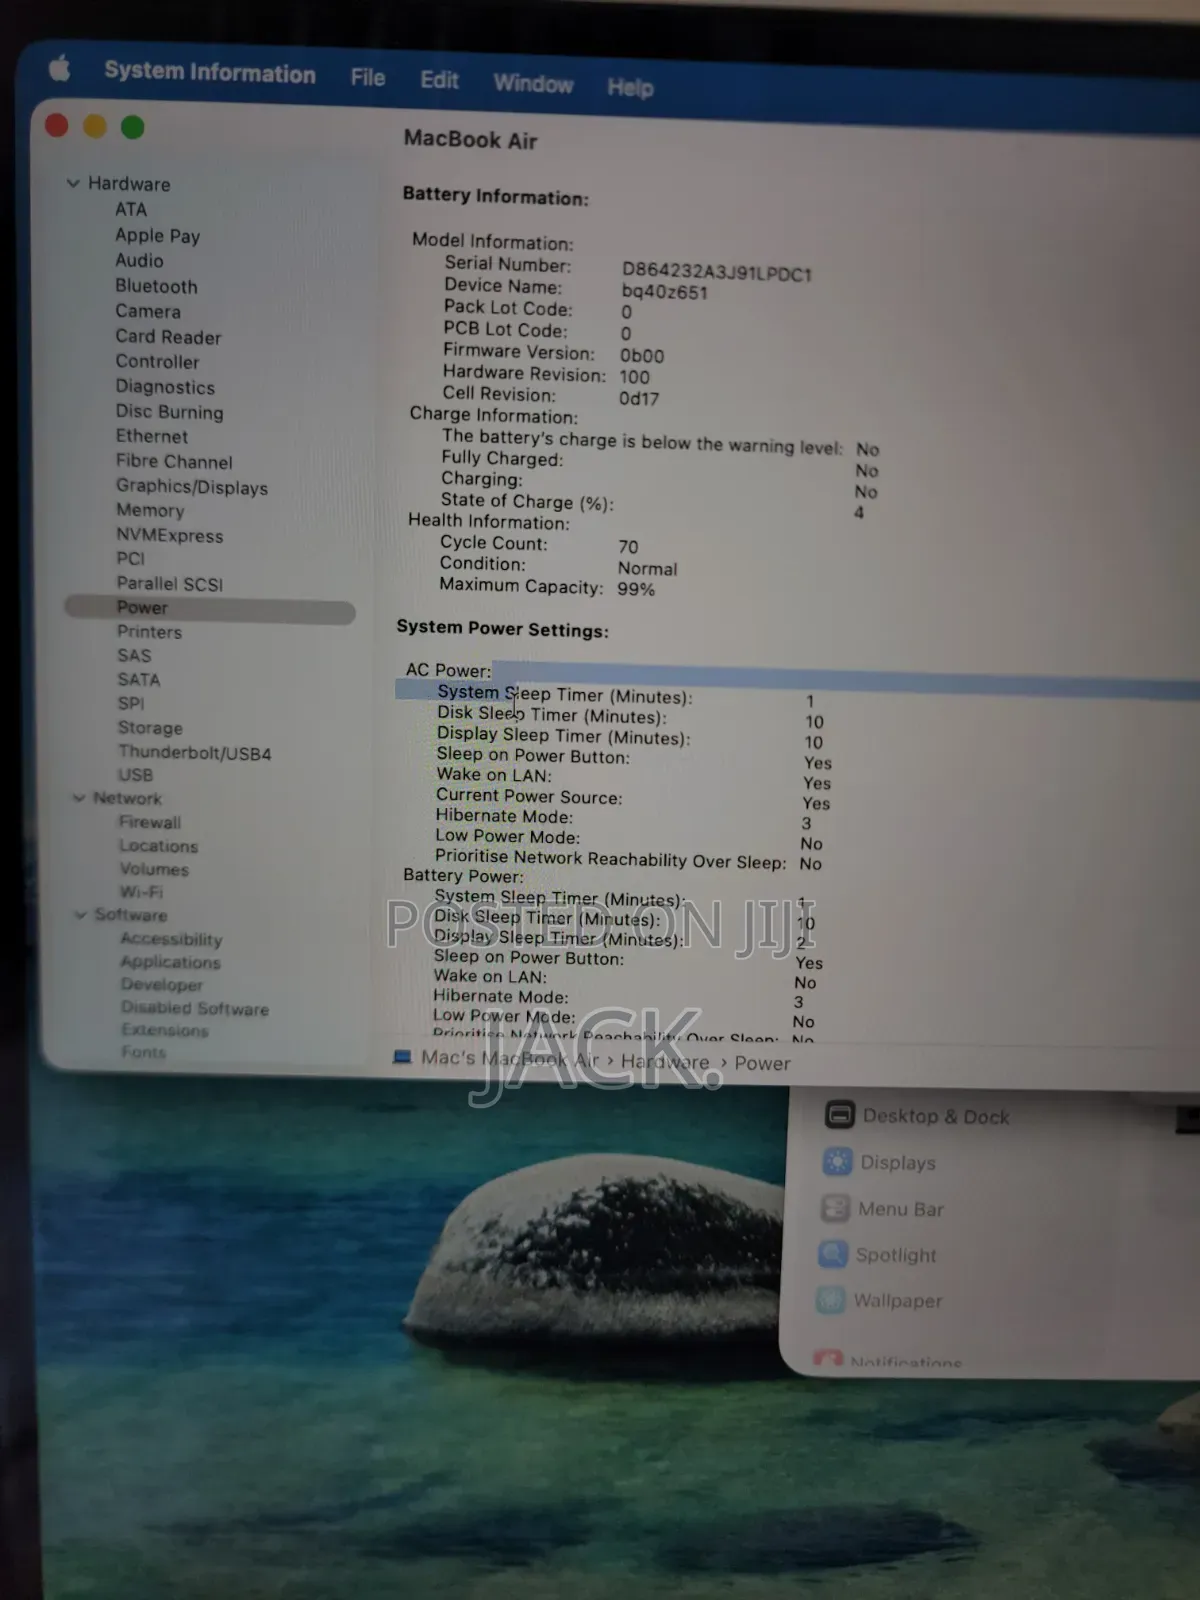Screen dimensions: 1200x1600
Task: Select Camera in the sidebar
Action: click(148, 311)
